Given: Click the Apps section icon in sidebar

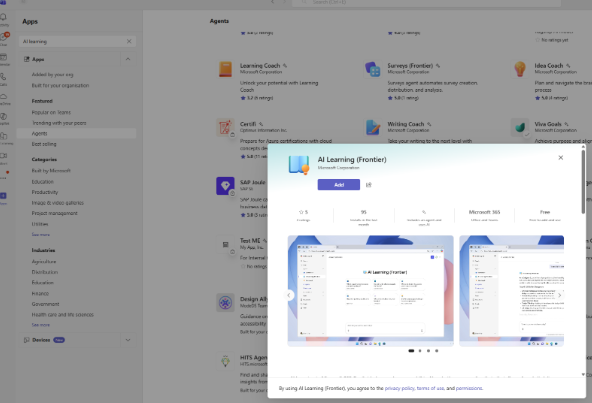Looking at the screenshot, I should [x=26, y=59].
